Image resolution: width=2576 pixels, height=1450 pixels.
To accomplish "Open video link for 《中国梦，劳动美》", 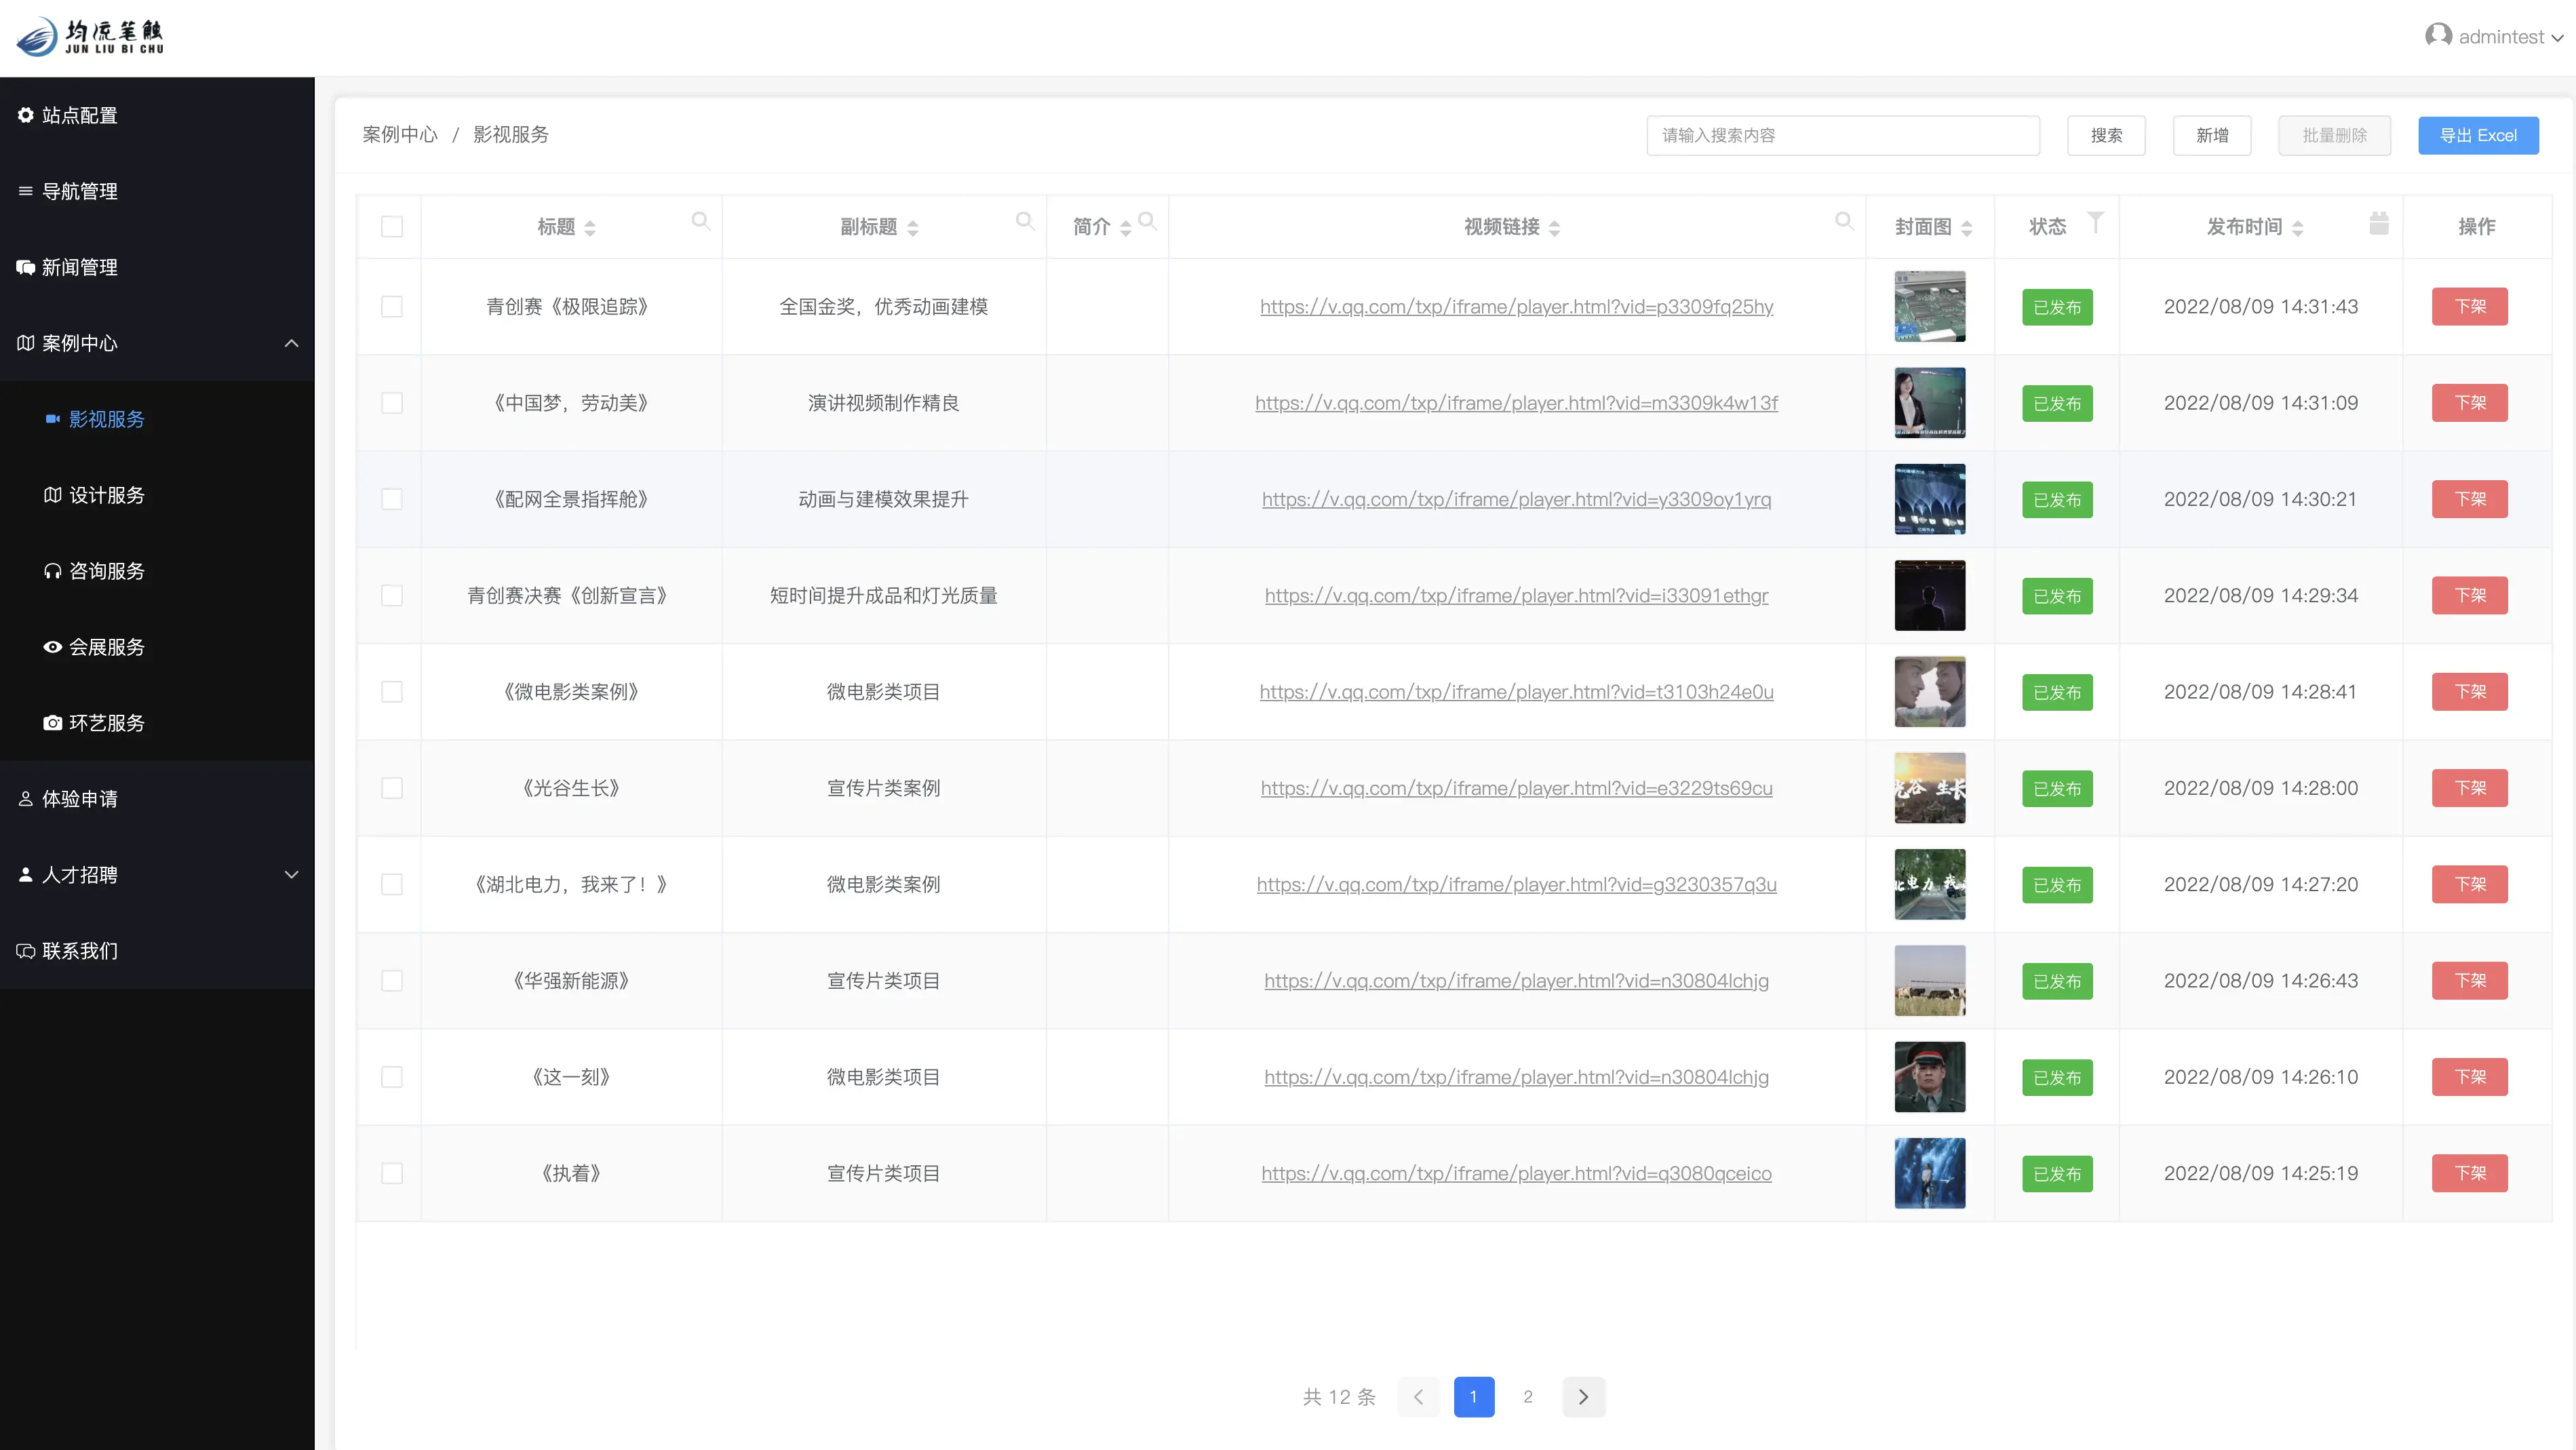I will [1516, 403].
